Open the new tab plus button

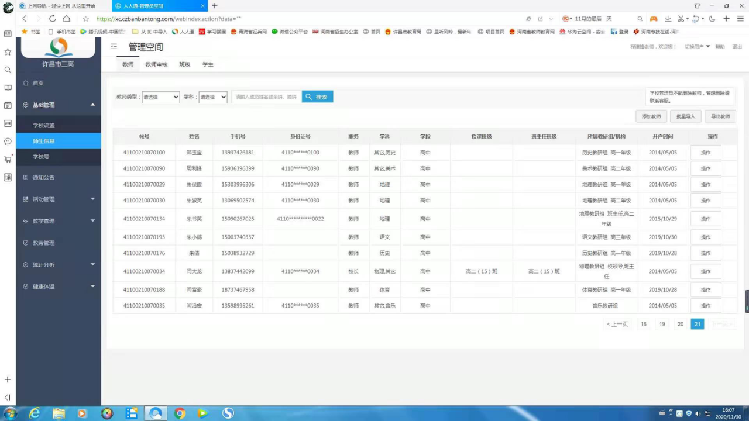[x=214, y=6]
